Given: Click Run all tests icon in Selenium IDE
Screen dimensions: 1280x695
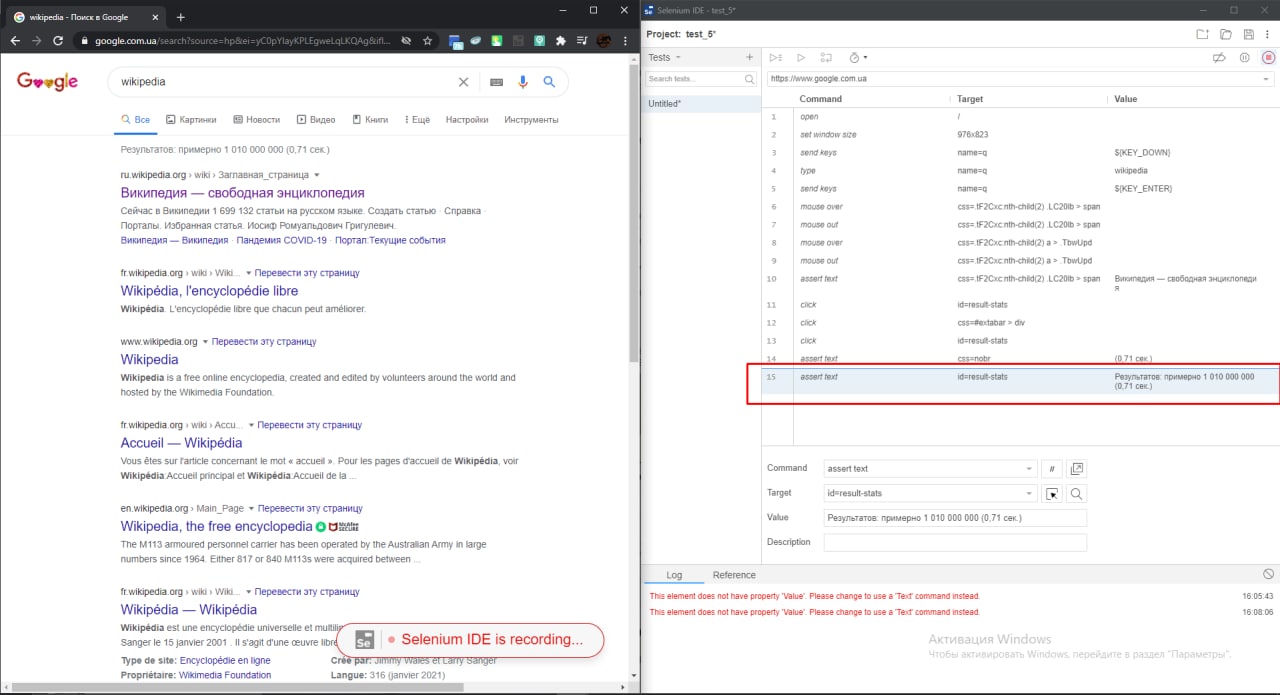Looking at the screenshot, I should click(x=776, y=58).
